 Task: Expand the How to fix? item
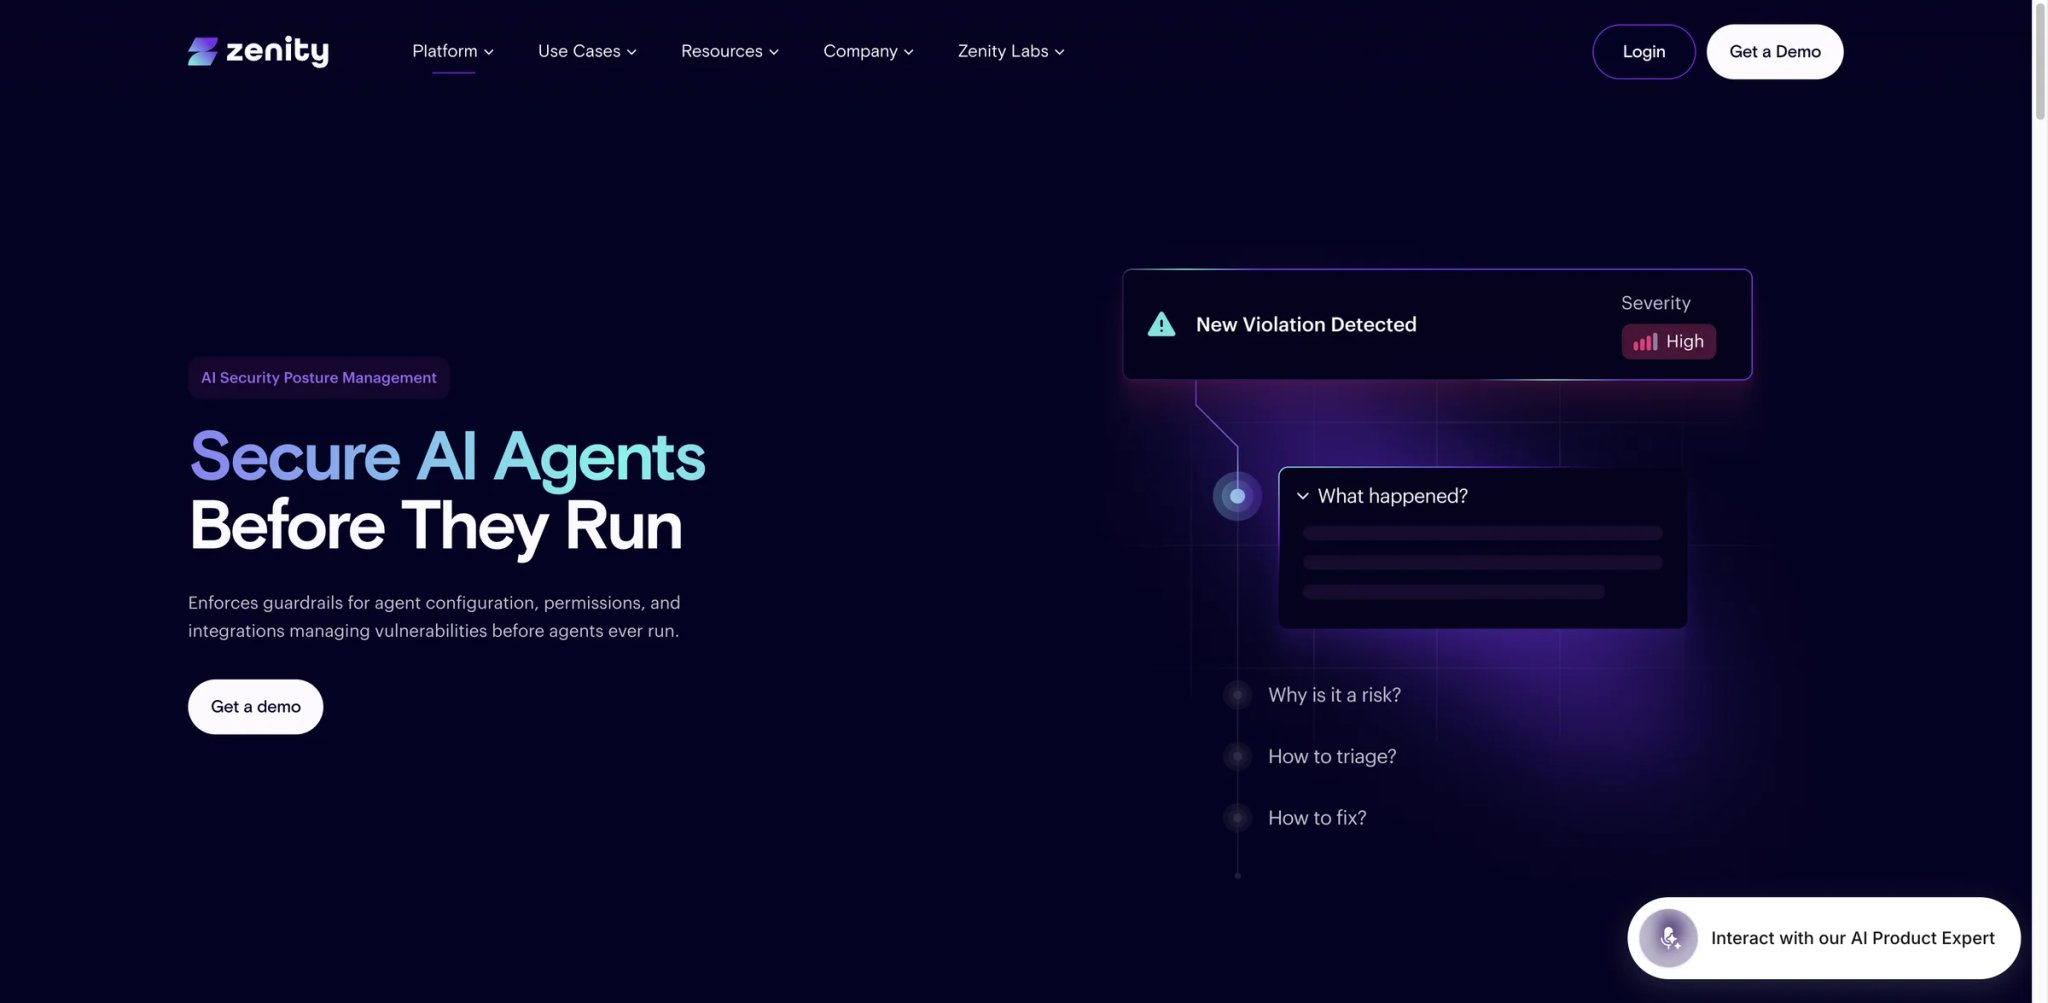coord(1317,818)
